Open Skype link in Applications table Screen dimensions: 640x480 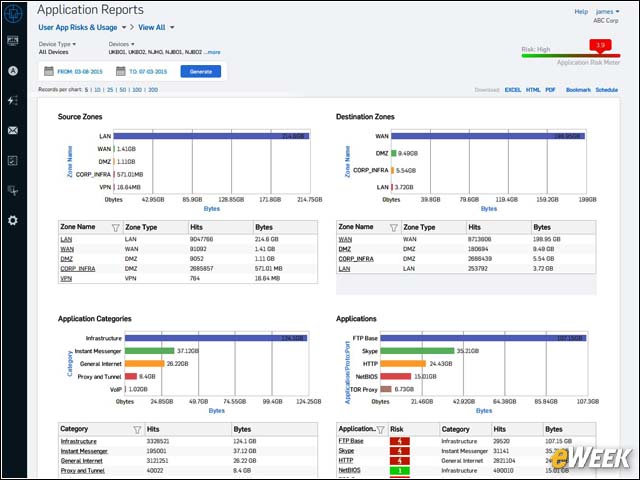click(x=346, y=451)
